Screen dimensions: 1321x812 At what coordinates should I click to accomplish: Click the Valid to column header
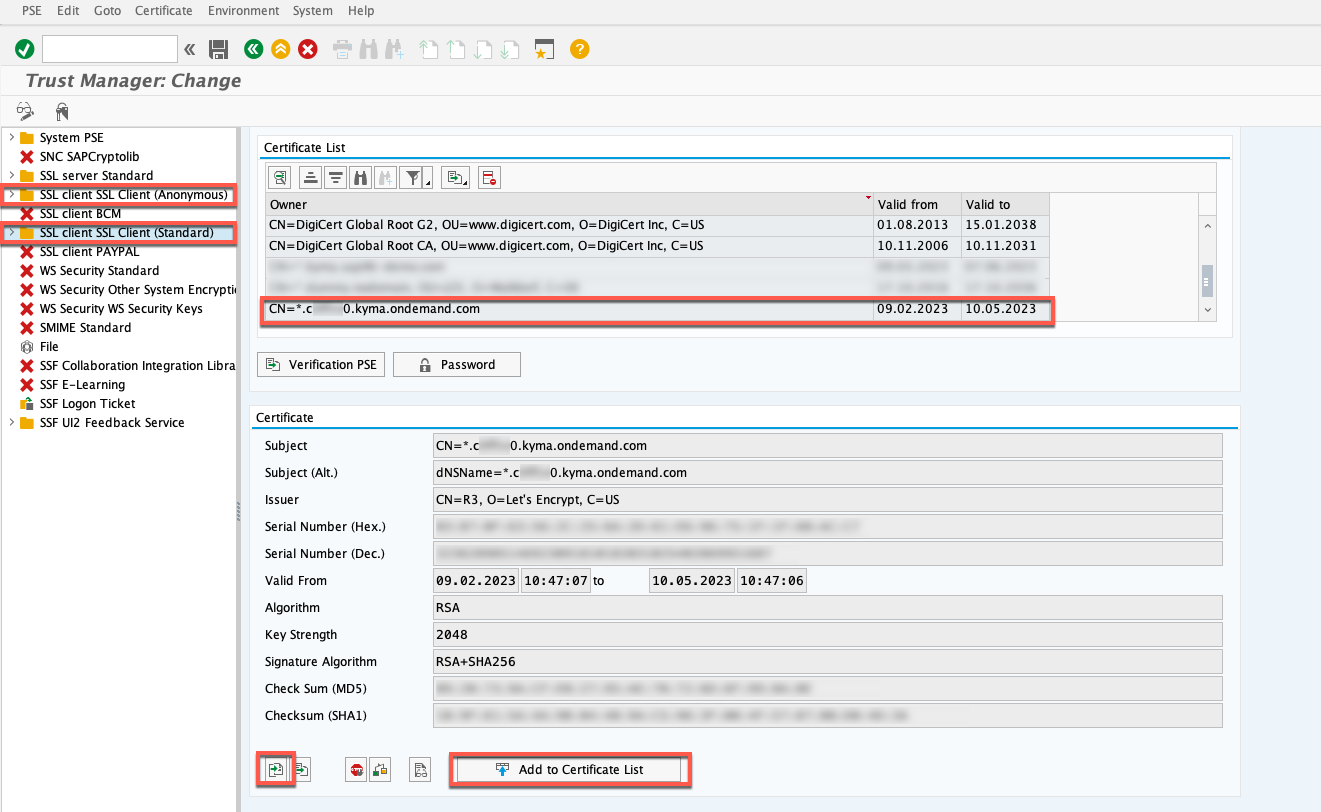(x=1005, y=204)
